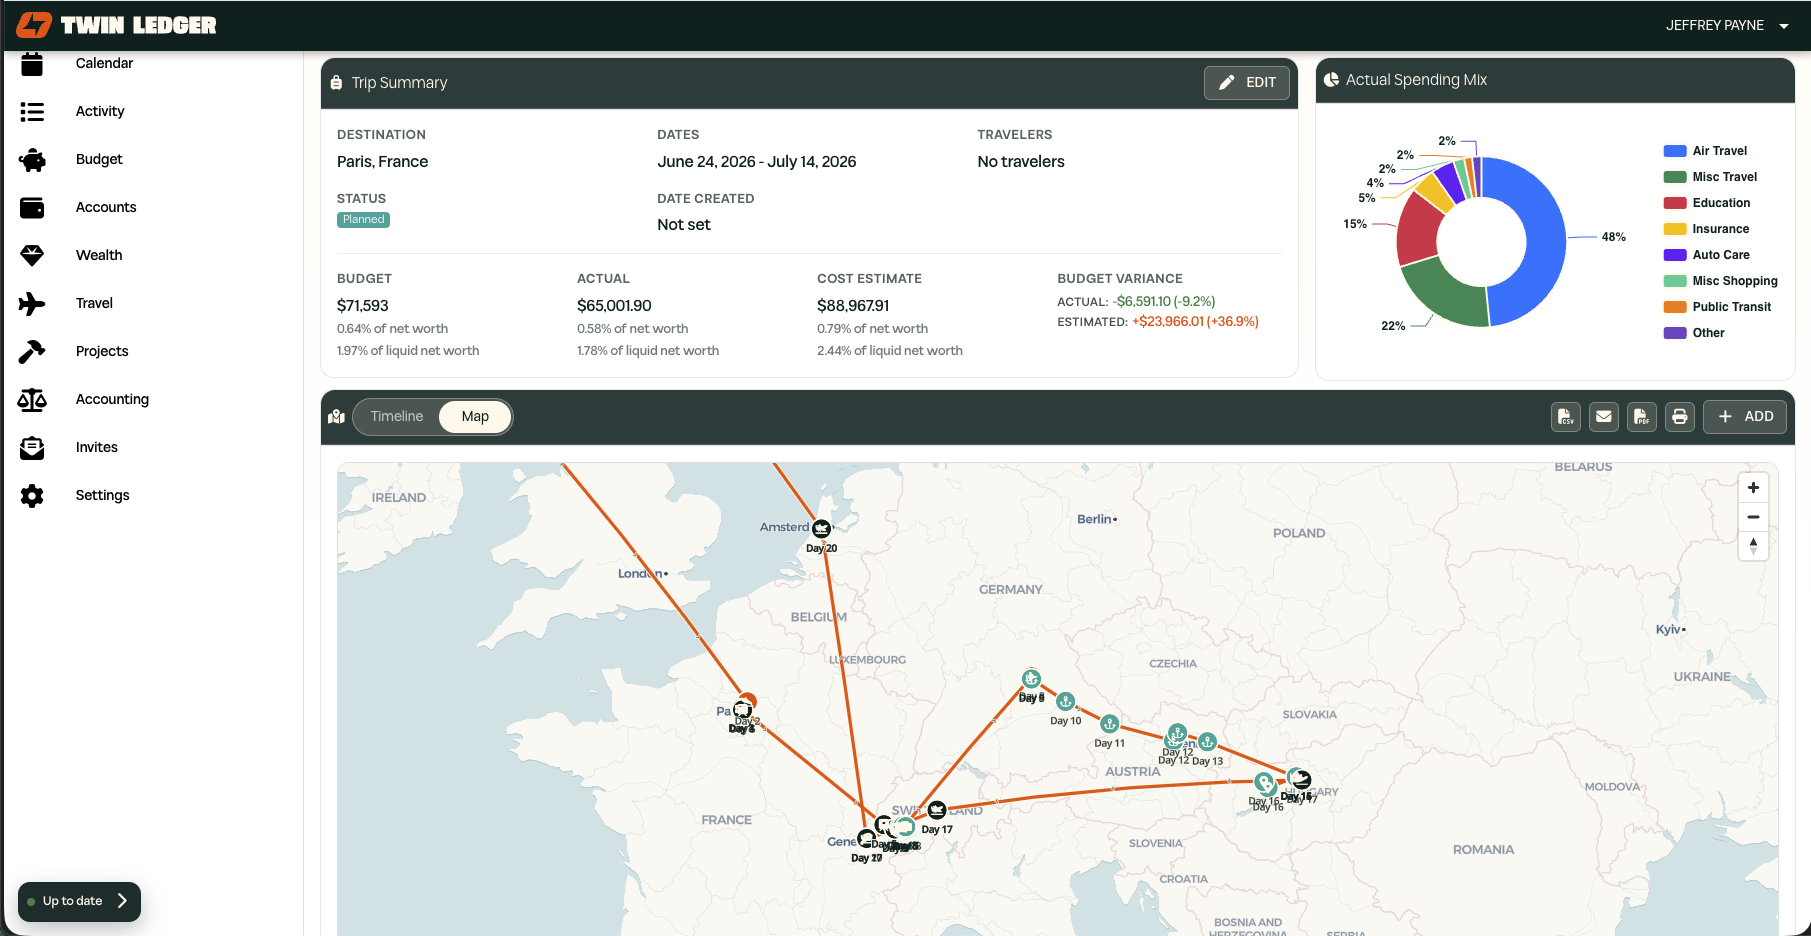
Task: Open Activity list icon in sidebar
Action: click(x=32, y=112)
